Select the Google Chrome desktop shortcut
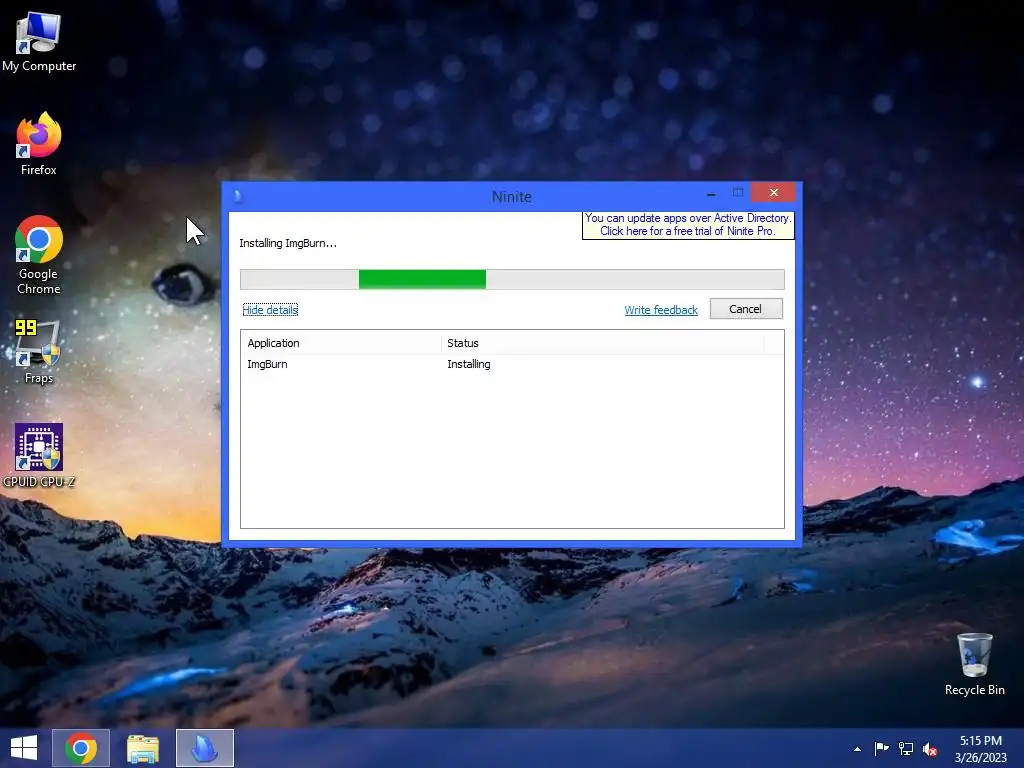The image size is (1024, 768). click(x=39, y=255)
